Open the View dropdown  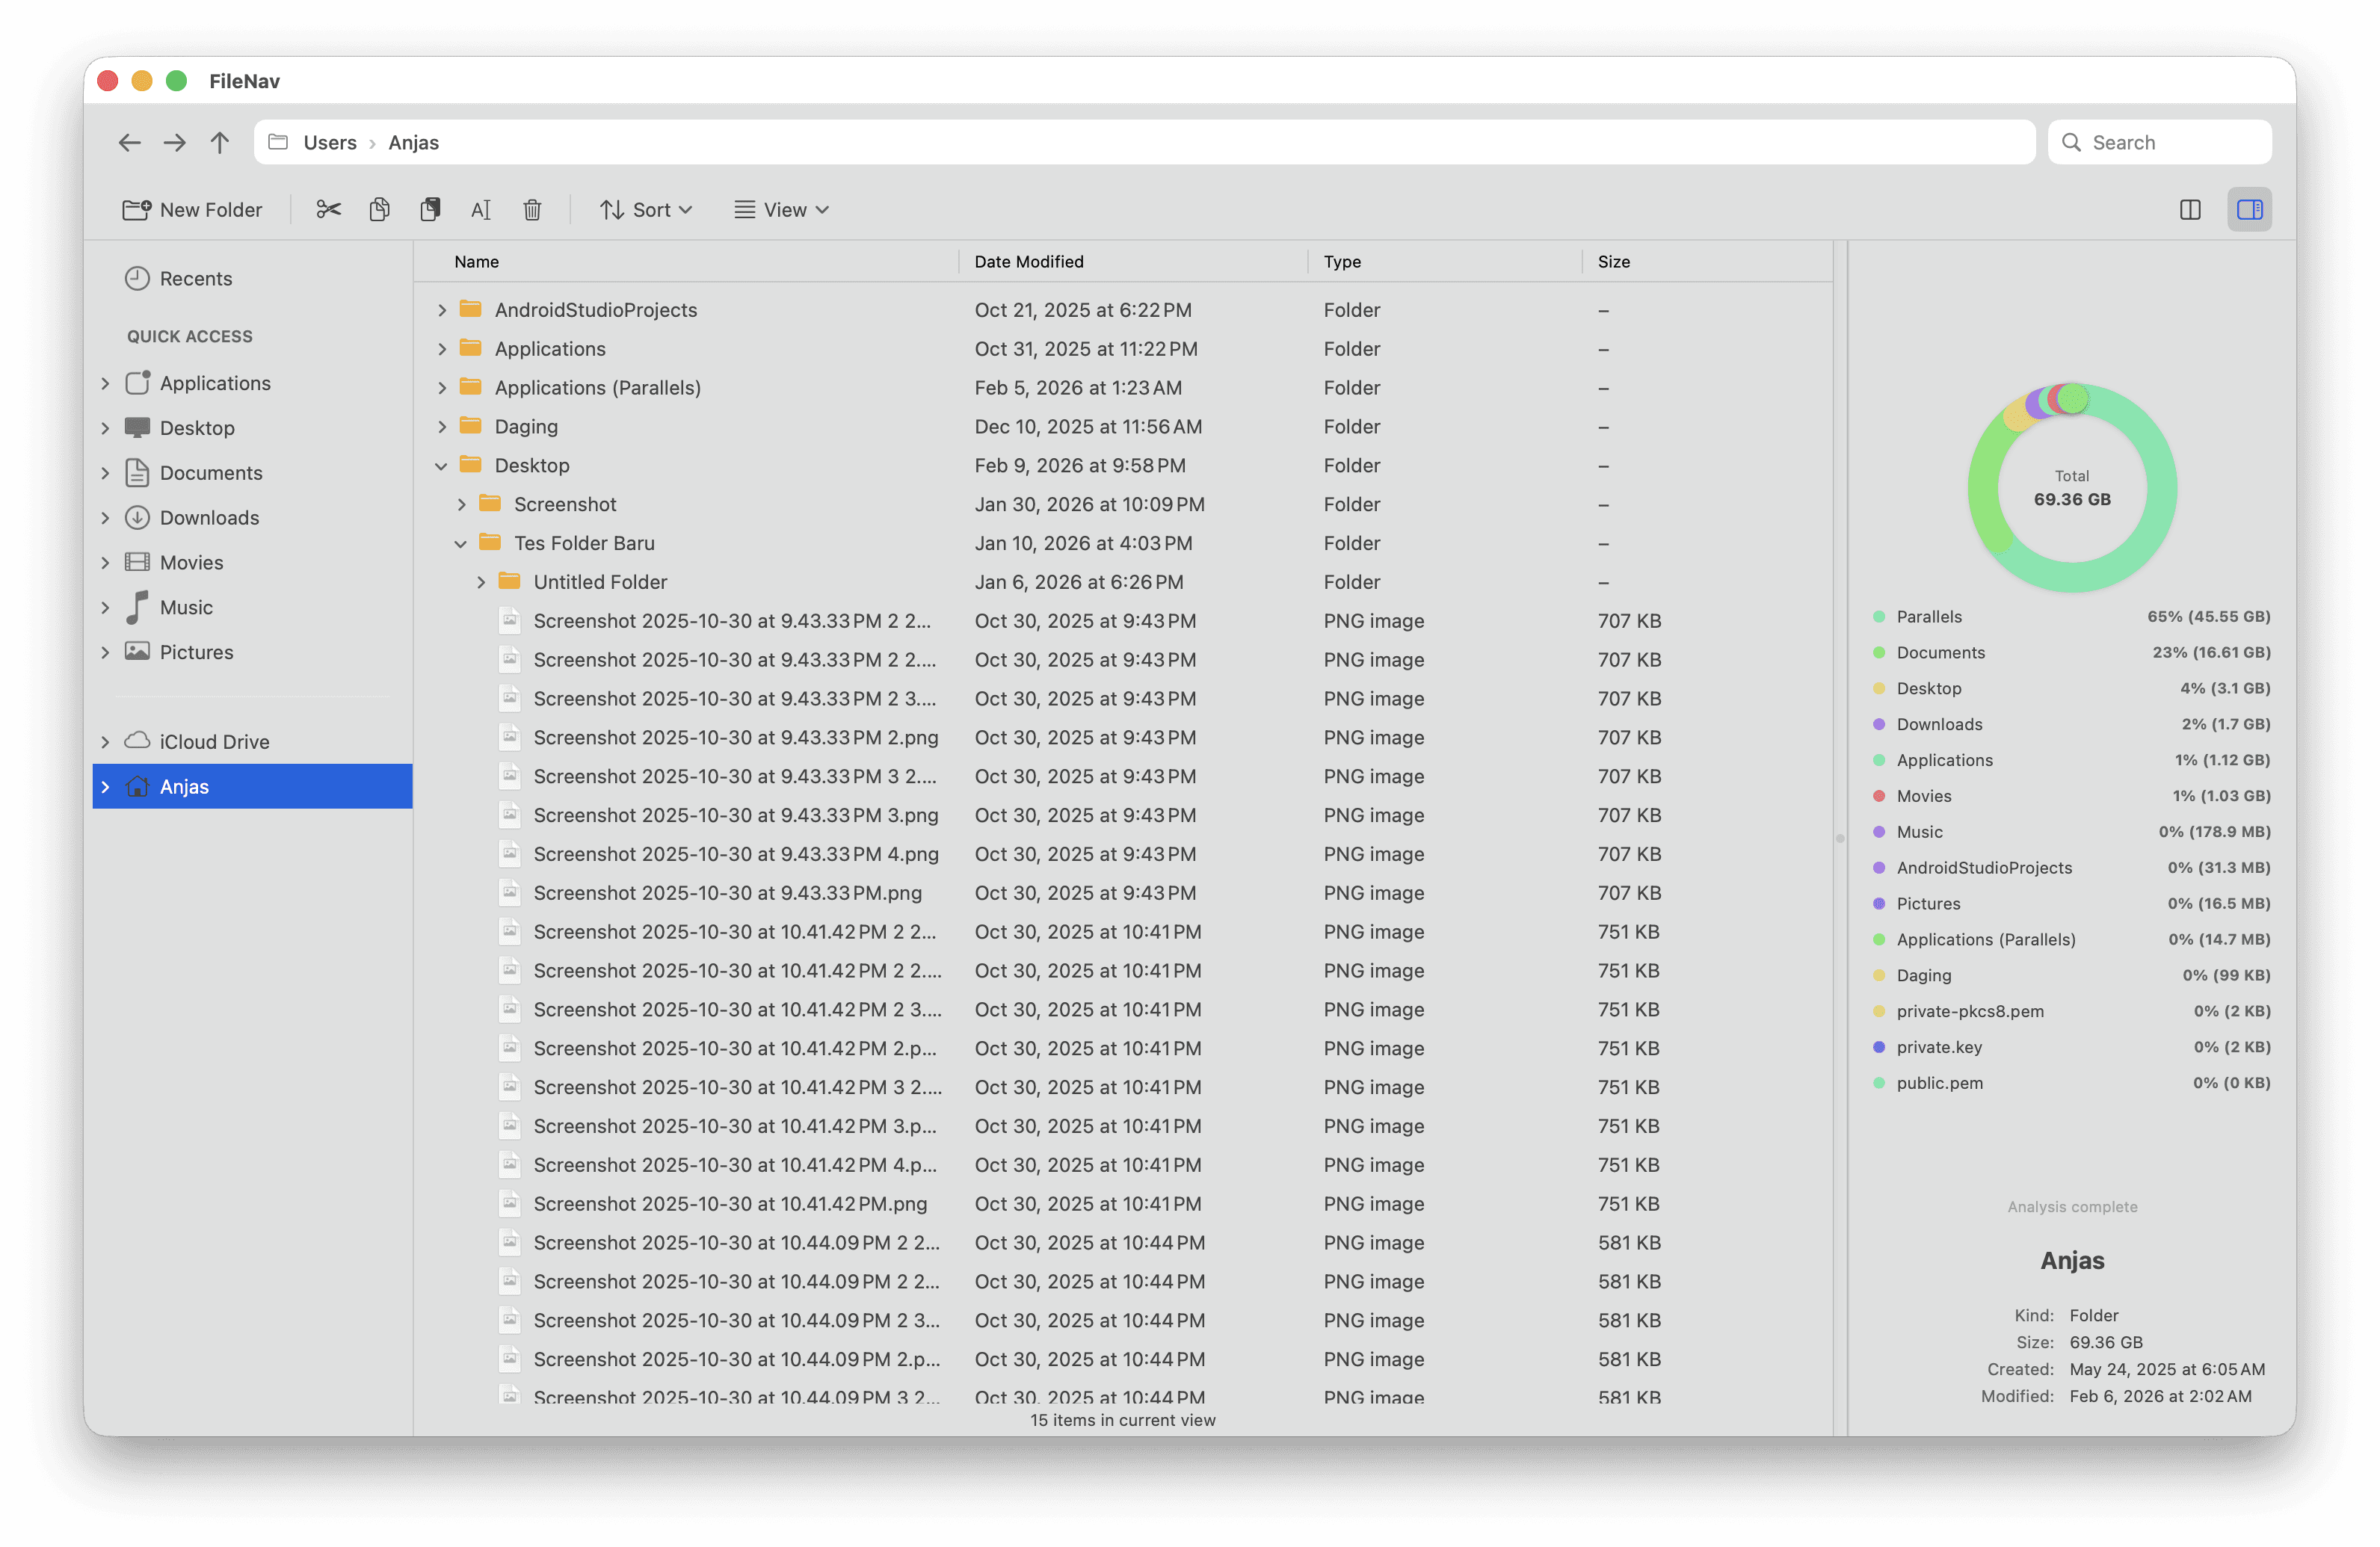point(782,209)
